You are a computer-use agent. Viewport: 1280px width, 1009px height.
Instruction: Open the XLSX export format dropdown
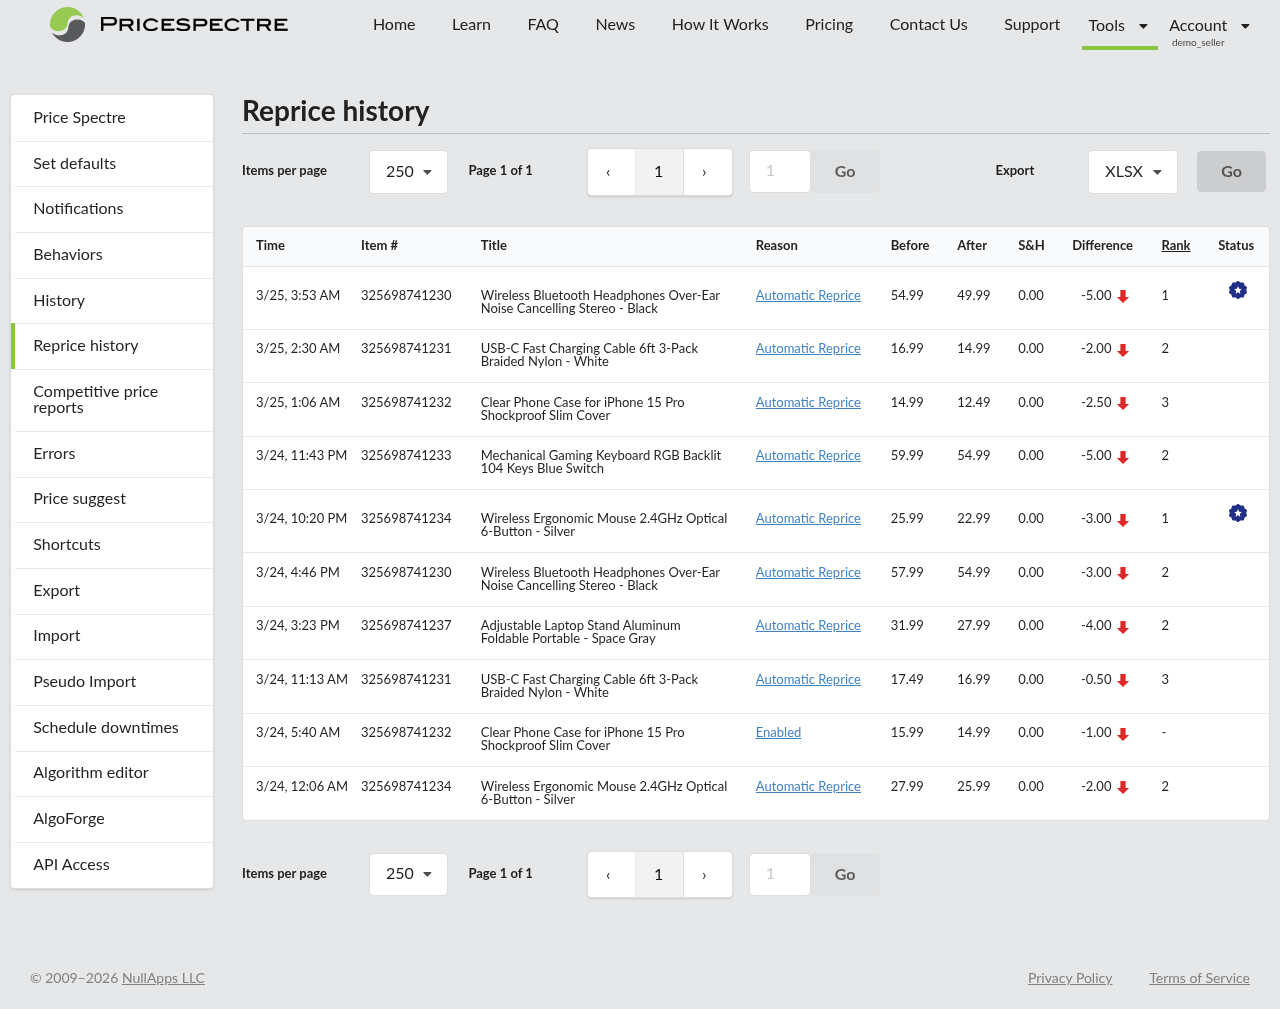[x=1132, y=171]
